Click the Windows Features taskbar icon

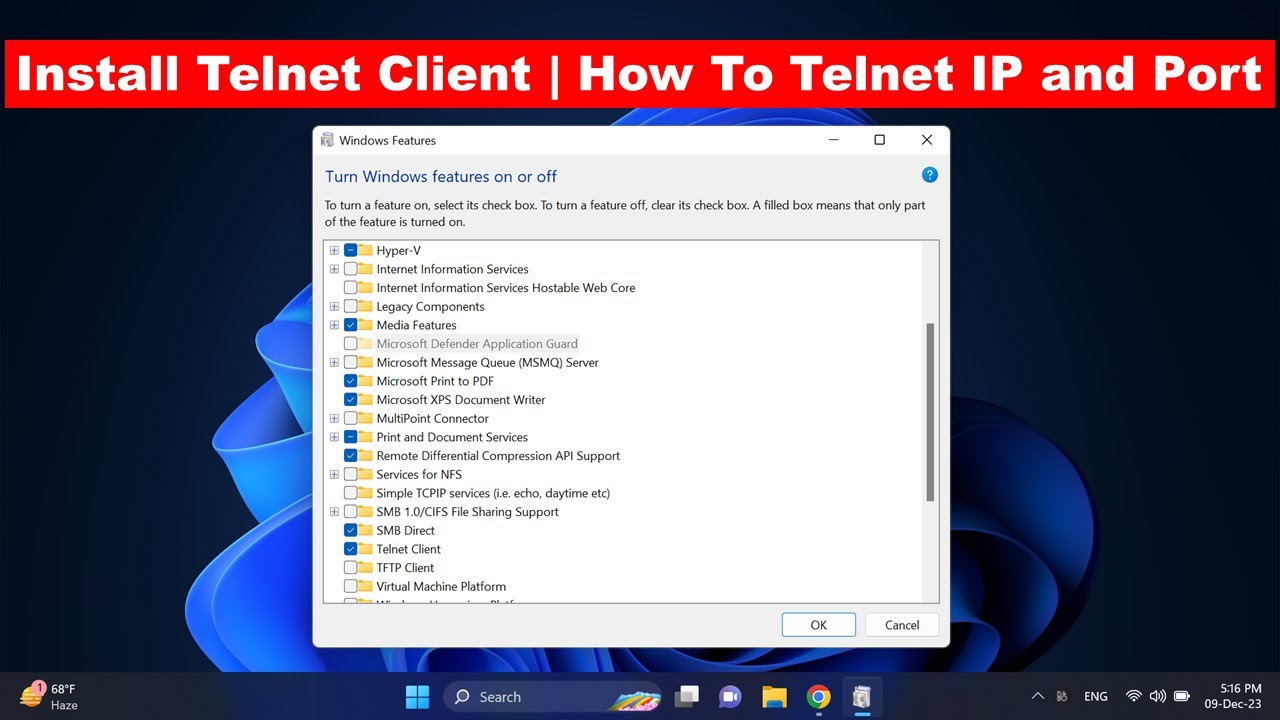(x=861, y=697)
